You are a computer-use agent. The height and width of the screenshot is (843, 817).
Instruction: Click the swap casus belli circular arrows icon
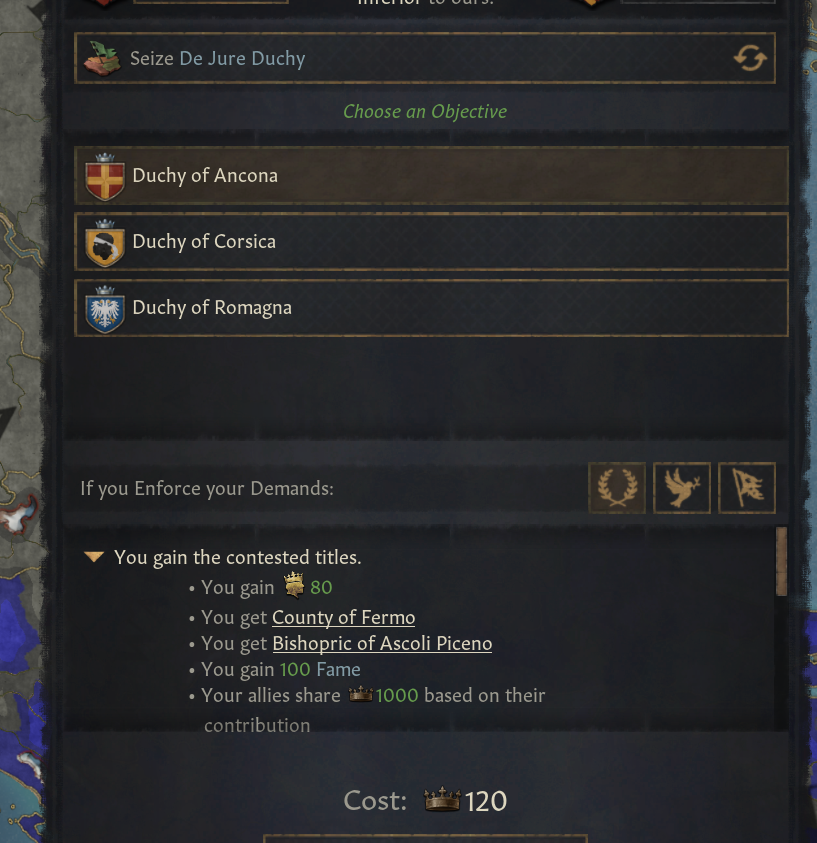(x=750, y=58)
